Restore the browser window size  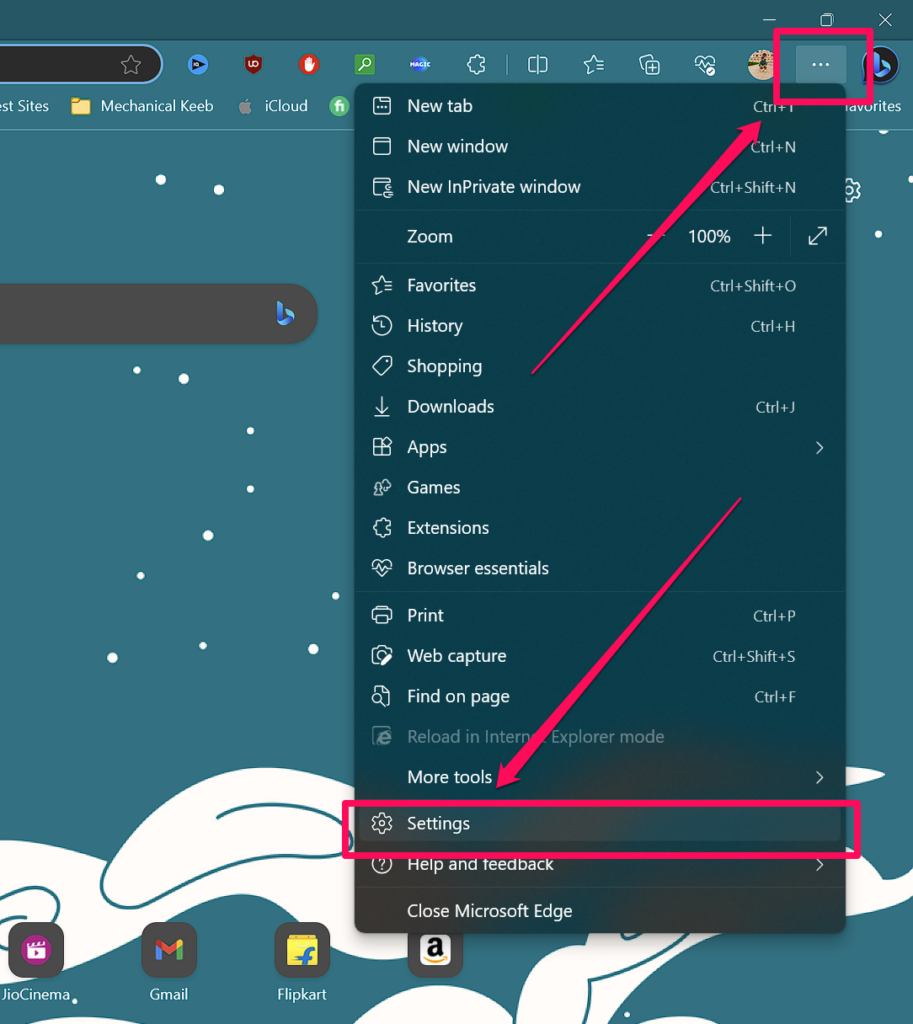click(827, 20)
